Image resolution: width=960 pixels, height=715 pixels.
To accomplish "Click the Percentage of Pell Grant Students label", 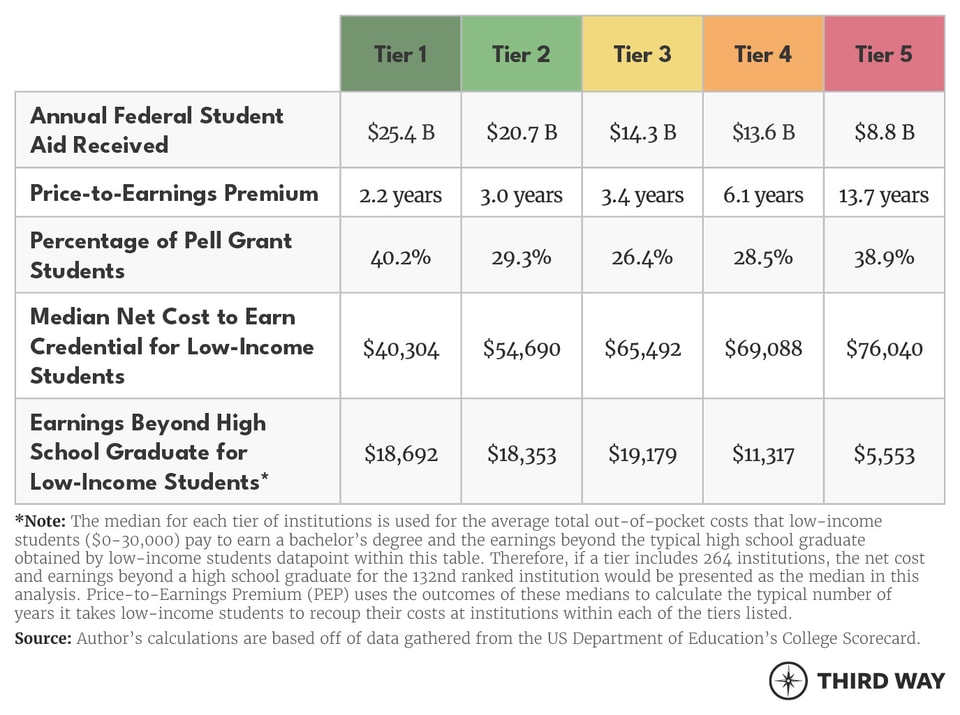I will 161,256.
